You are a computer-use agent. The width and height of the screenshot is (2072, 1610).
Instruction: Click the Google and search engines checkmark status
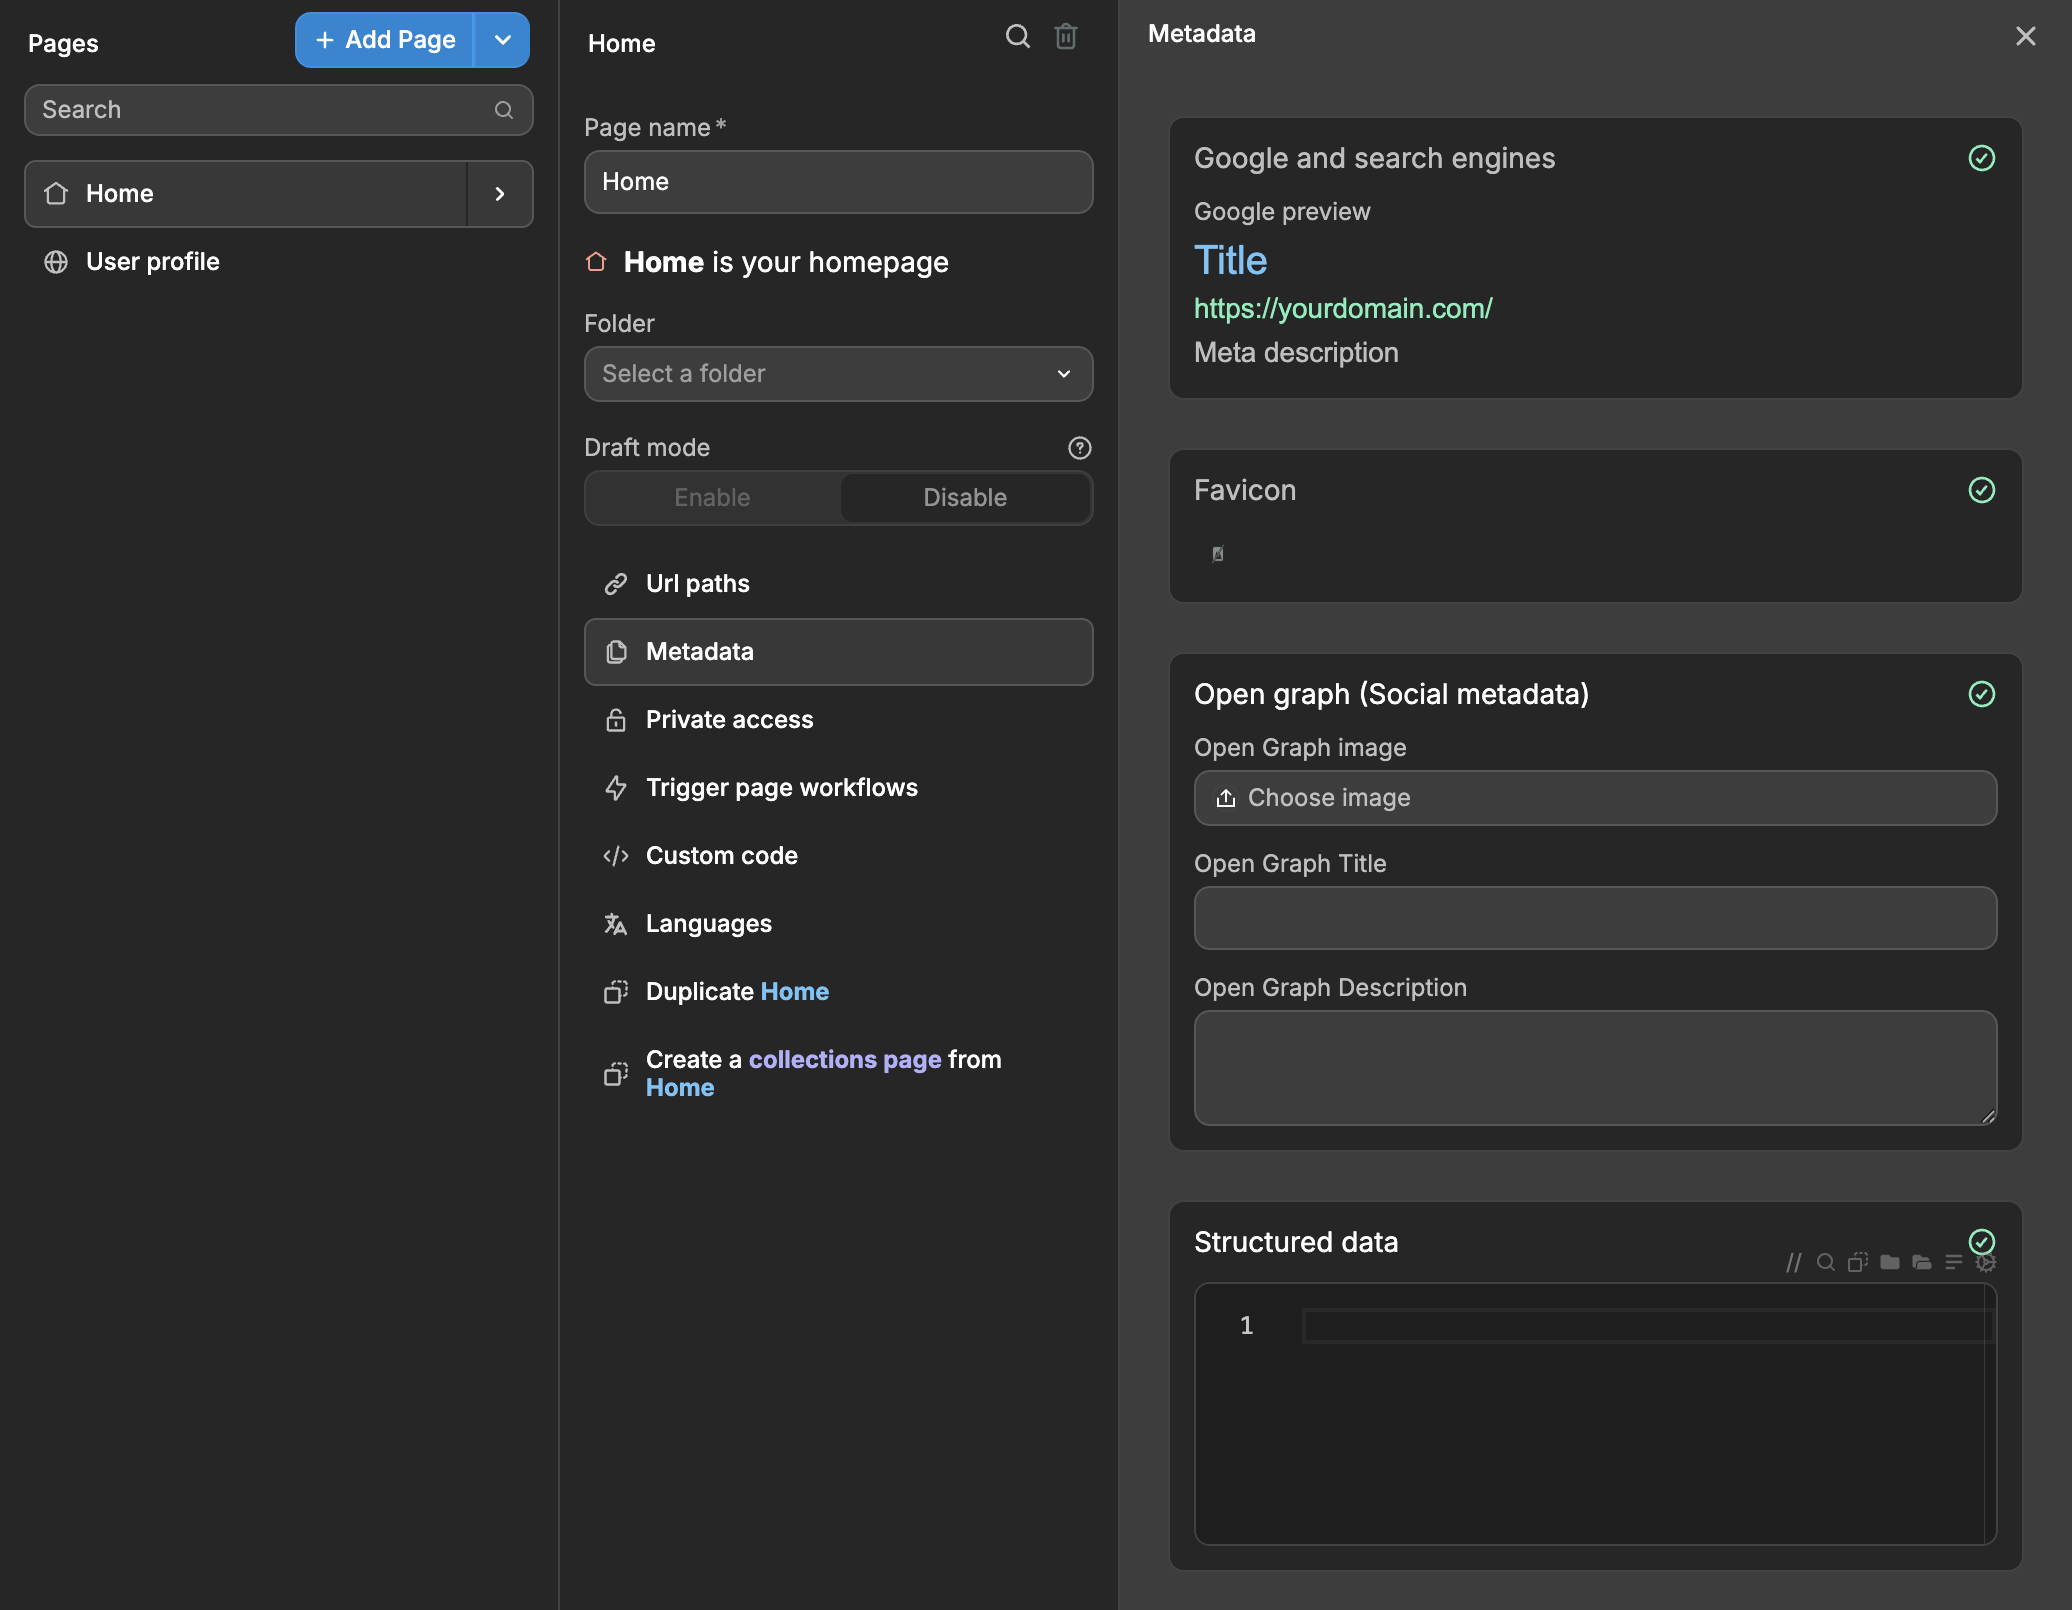(1982, 158)
